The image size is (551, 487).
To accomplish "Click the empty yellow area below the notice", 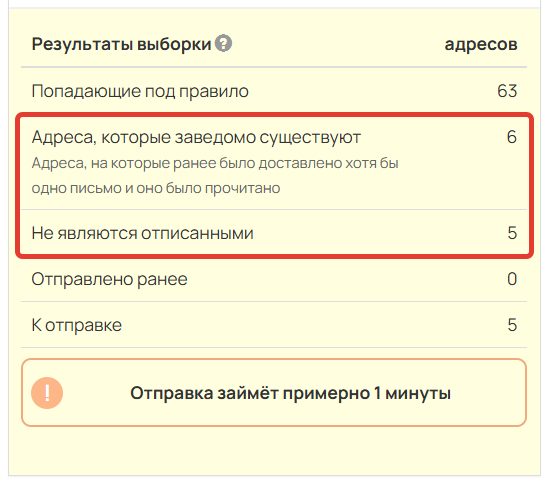I will [274, 450].
